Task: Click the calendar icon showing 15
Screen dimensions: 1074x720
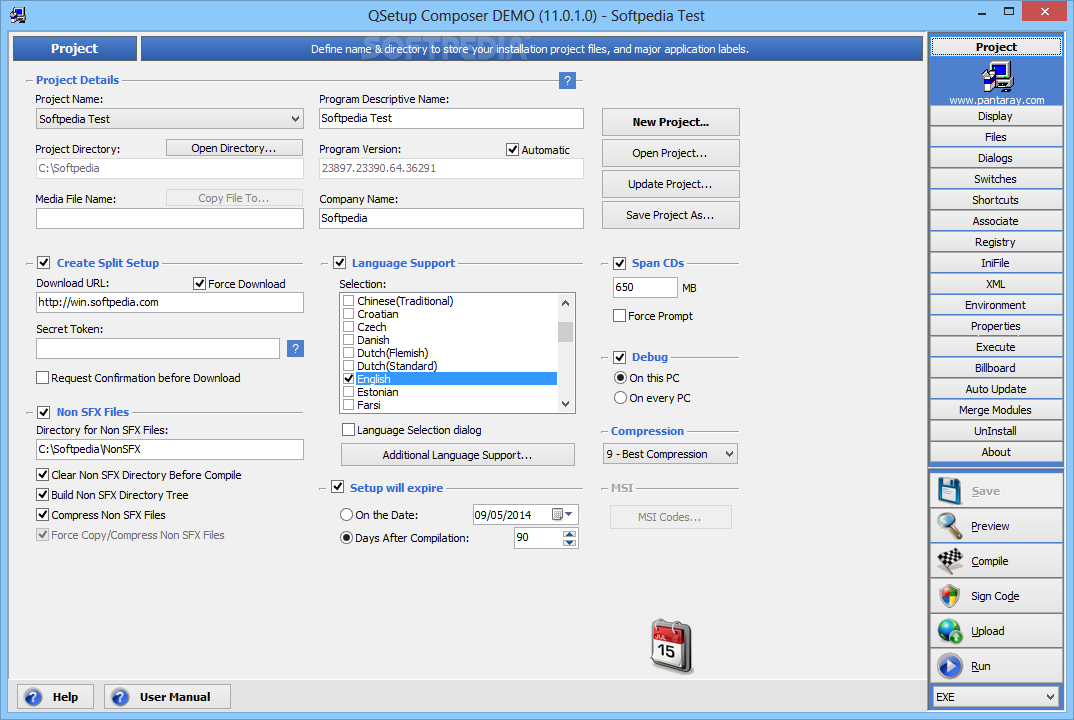Action: tap(671, 646)
